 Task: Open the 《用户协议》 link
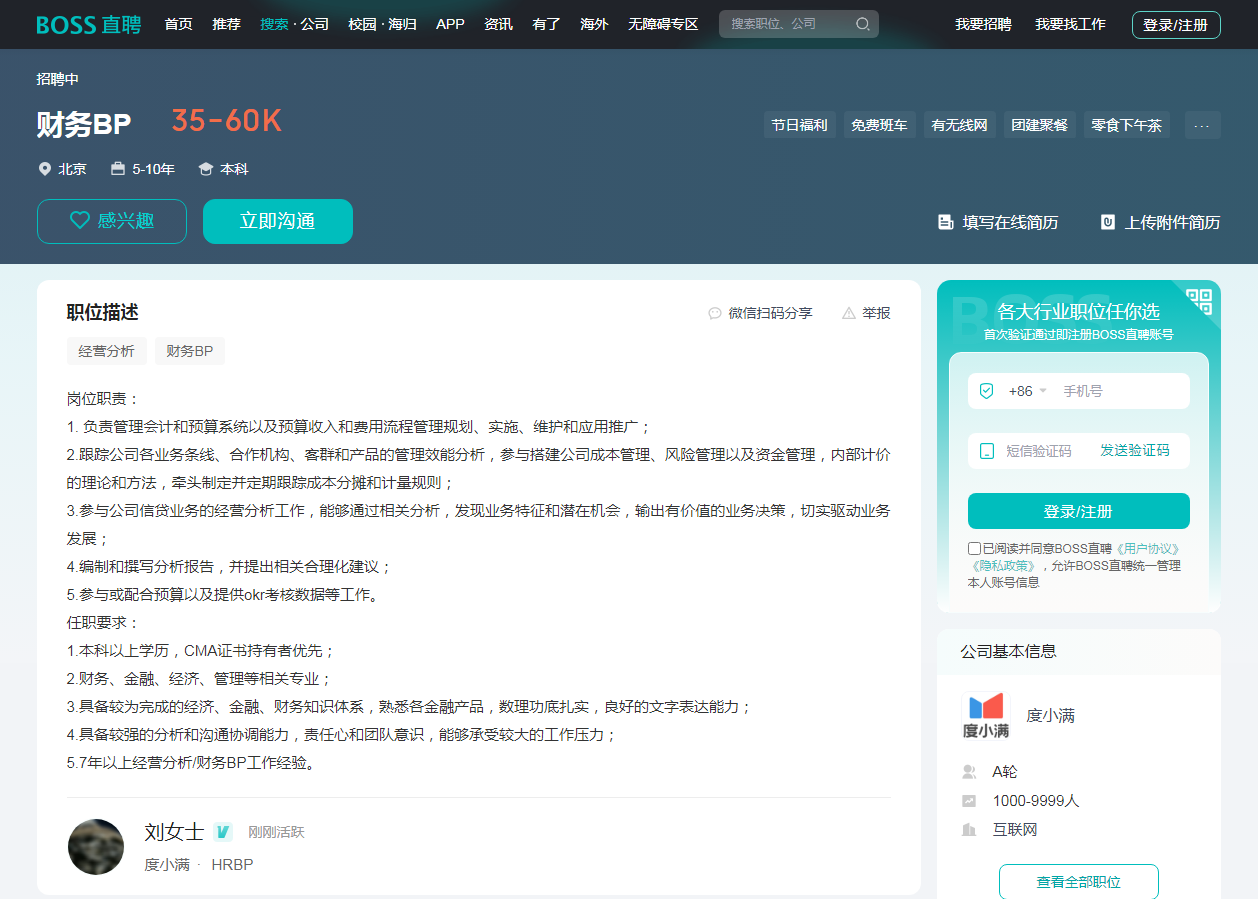click(x=1148, y=548)
